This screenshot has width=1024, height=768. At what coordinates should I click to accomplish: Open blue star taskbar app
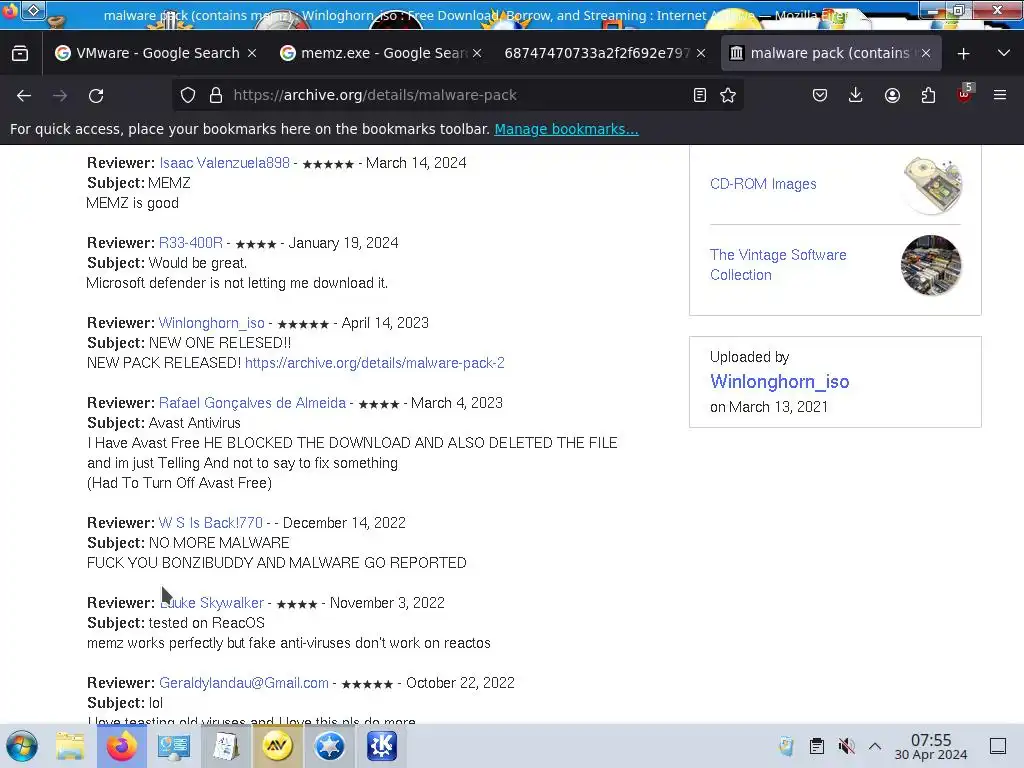pyautogui.click(x=330, y=746)
